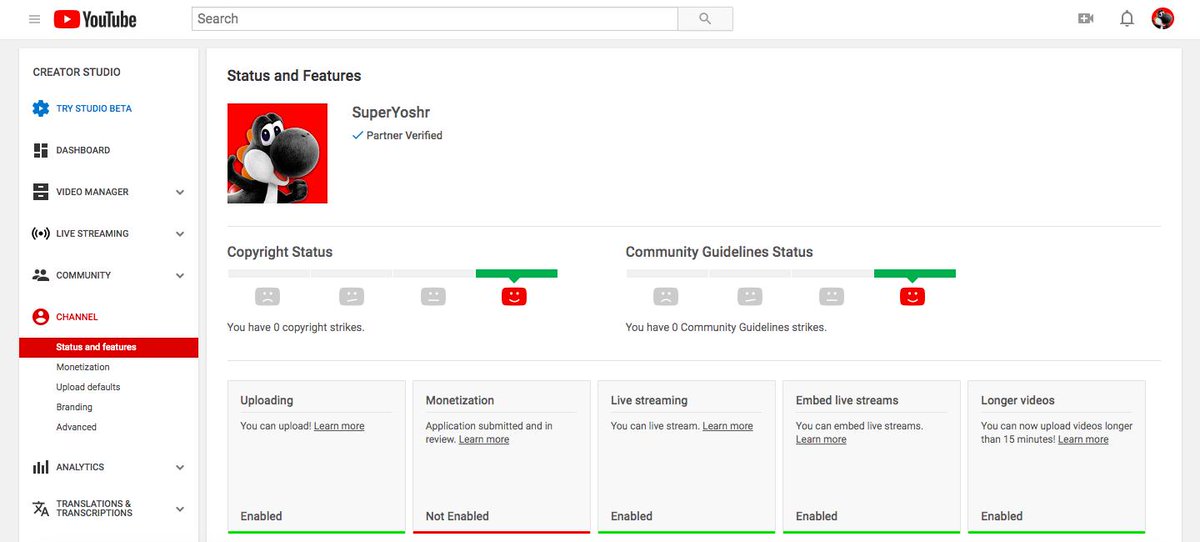Click the Embed live streams card title

click(847, 400)
